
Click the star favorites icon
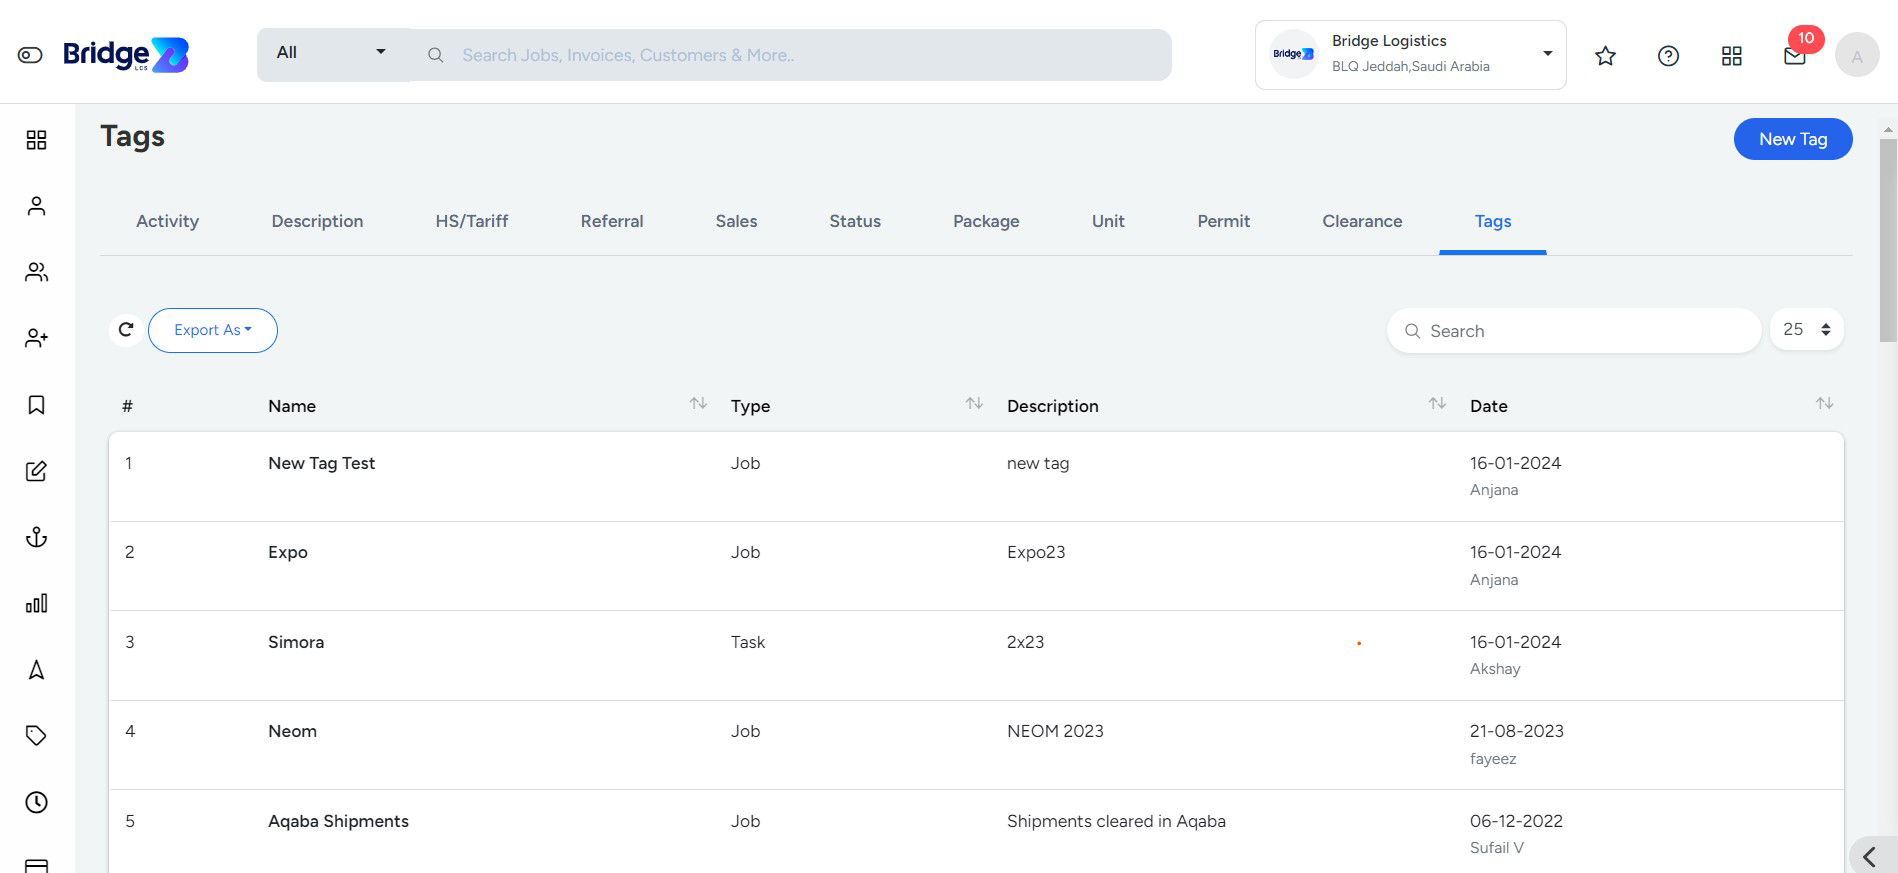tap(1605, 56)
